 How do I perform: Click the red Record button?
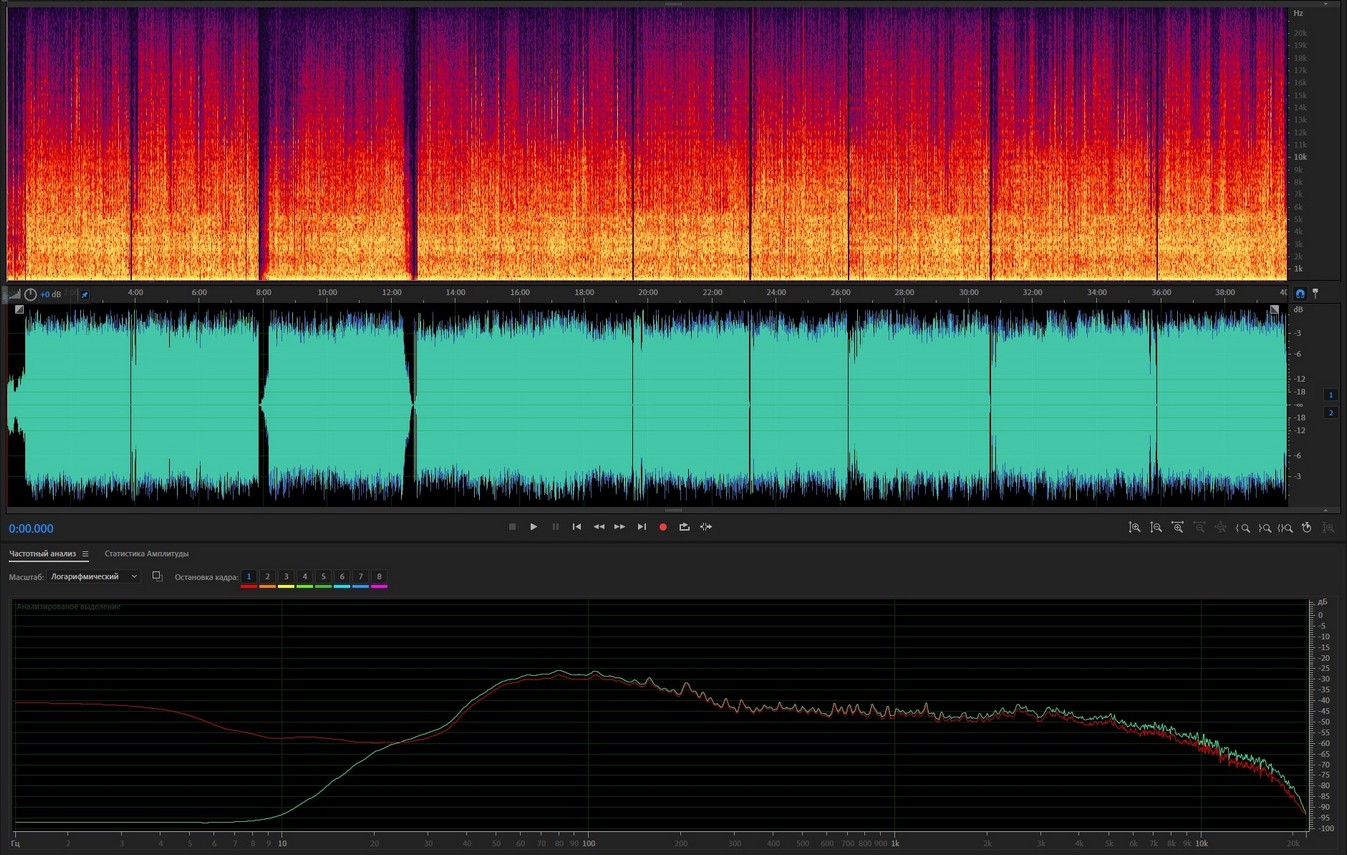tap(662, 527)
